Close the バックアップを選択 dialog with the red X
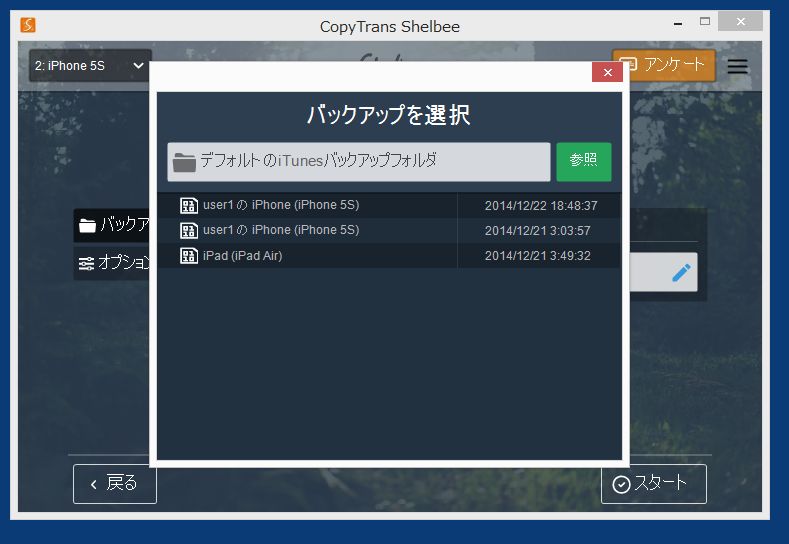Image resolution: width=789 pixels, height=544 pixels. (607, 72)
